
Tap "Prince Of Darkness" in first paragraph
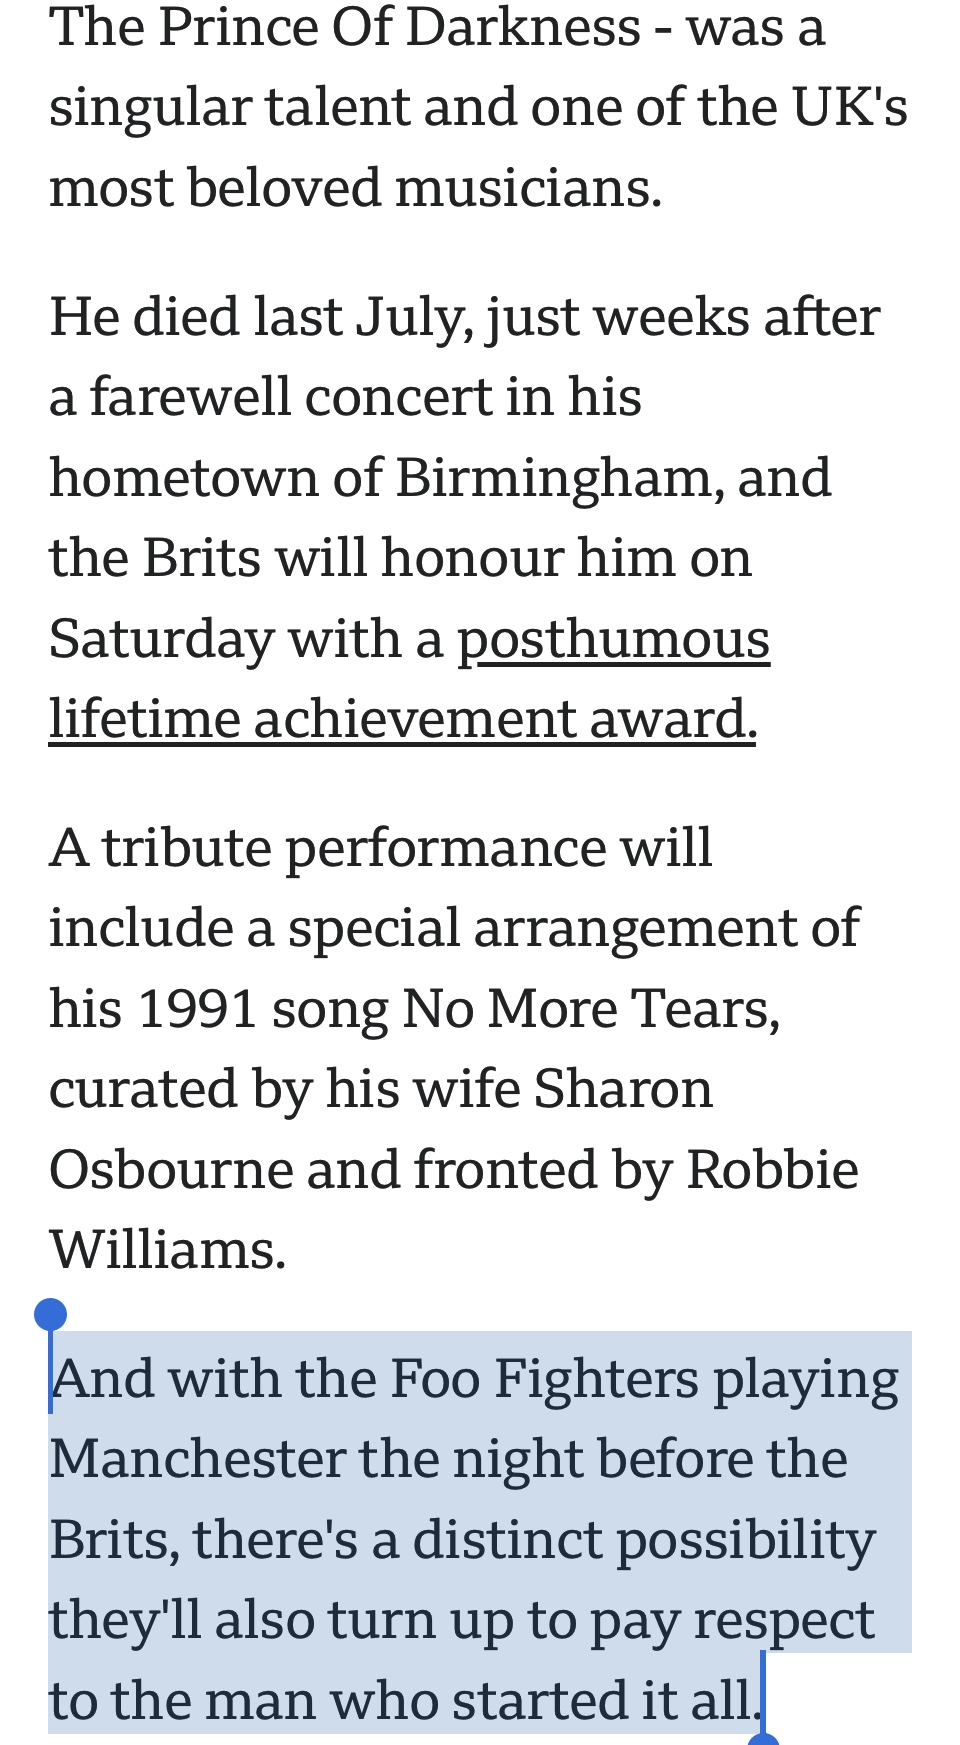point(400,27)
